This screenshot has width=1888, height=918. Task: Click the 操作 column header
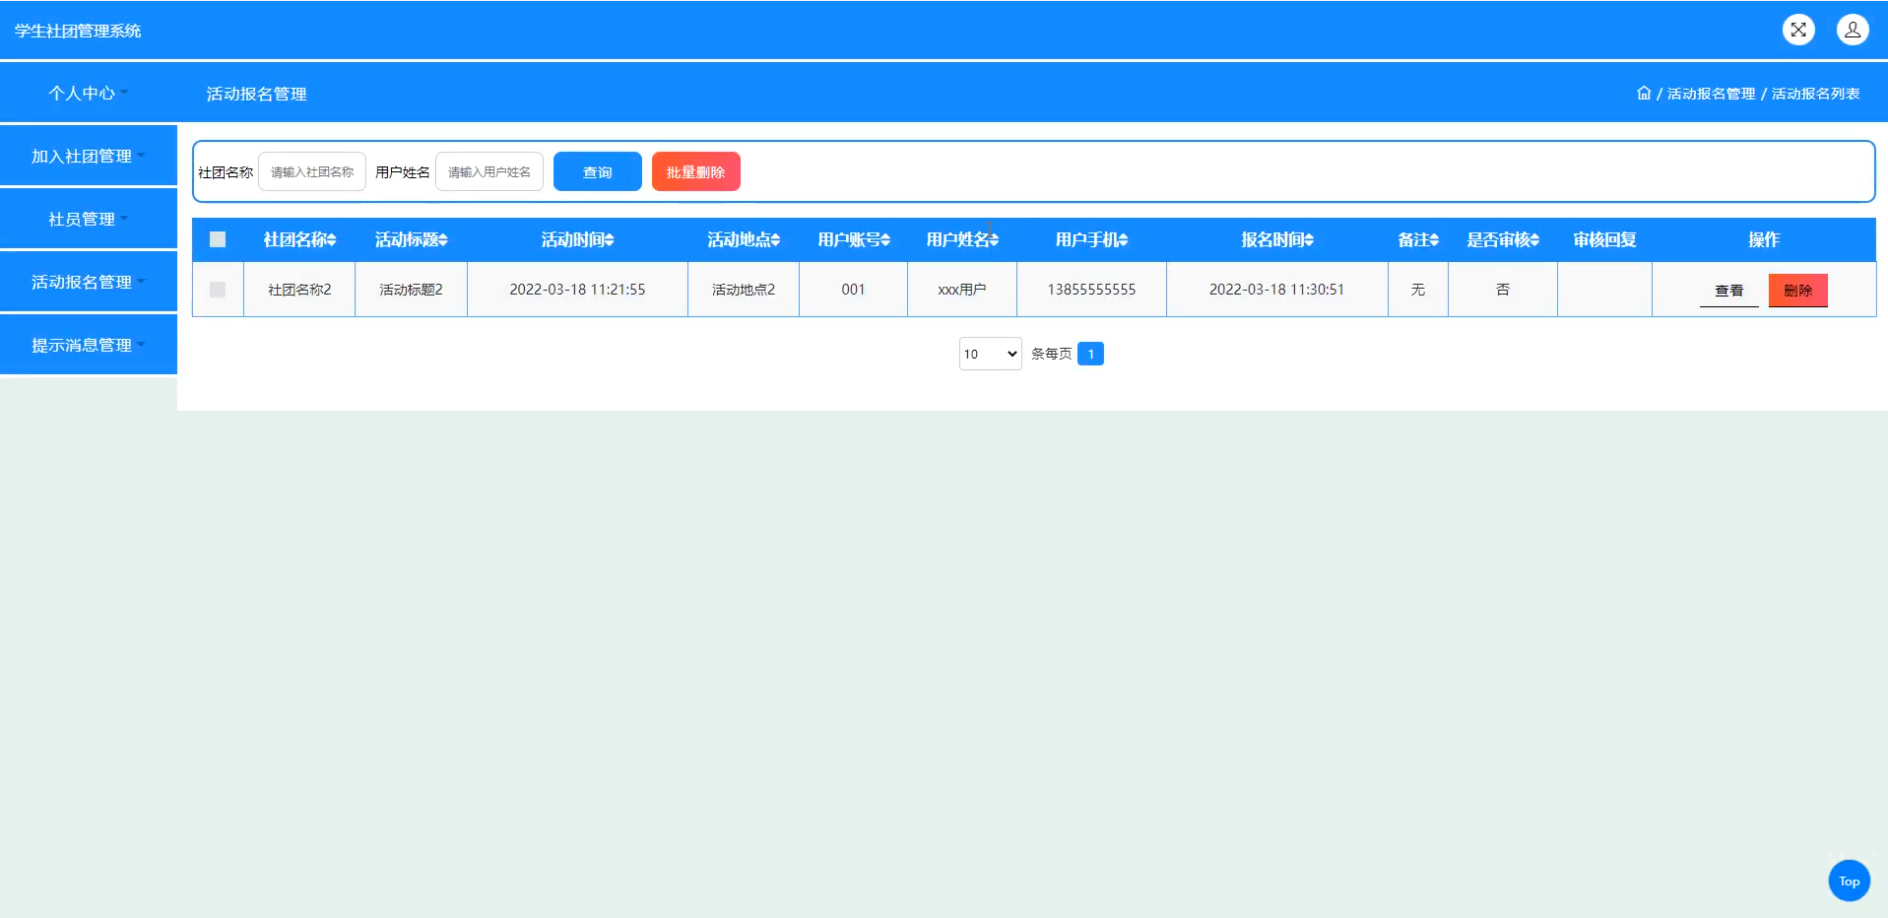click(x=1763, y=240)
